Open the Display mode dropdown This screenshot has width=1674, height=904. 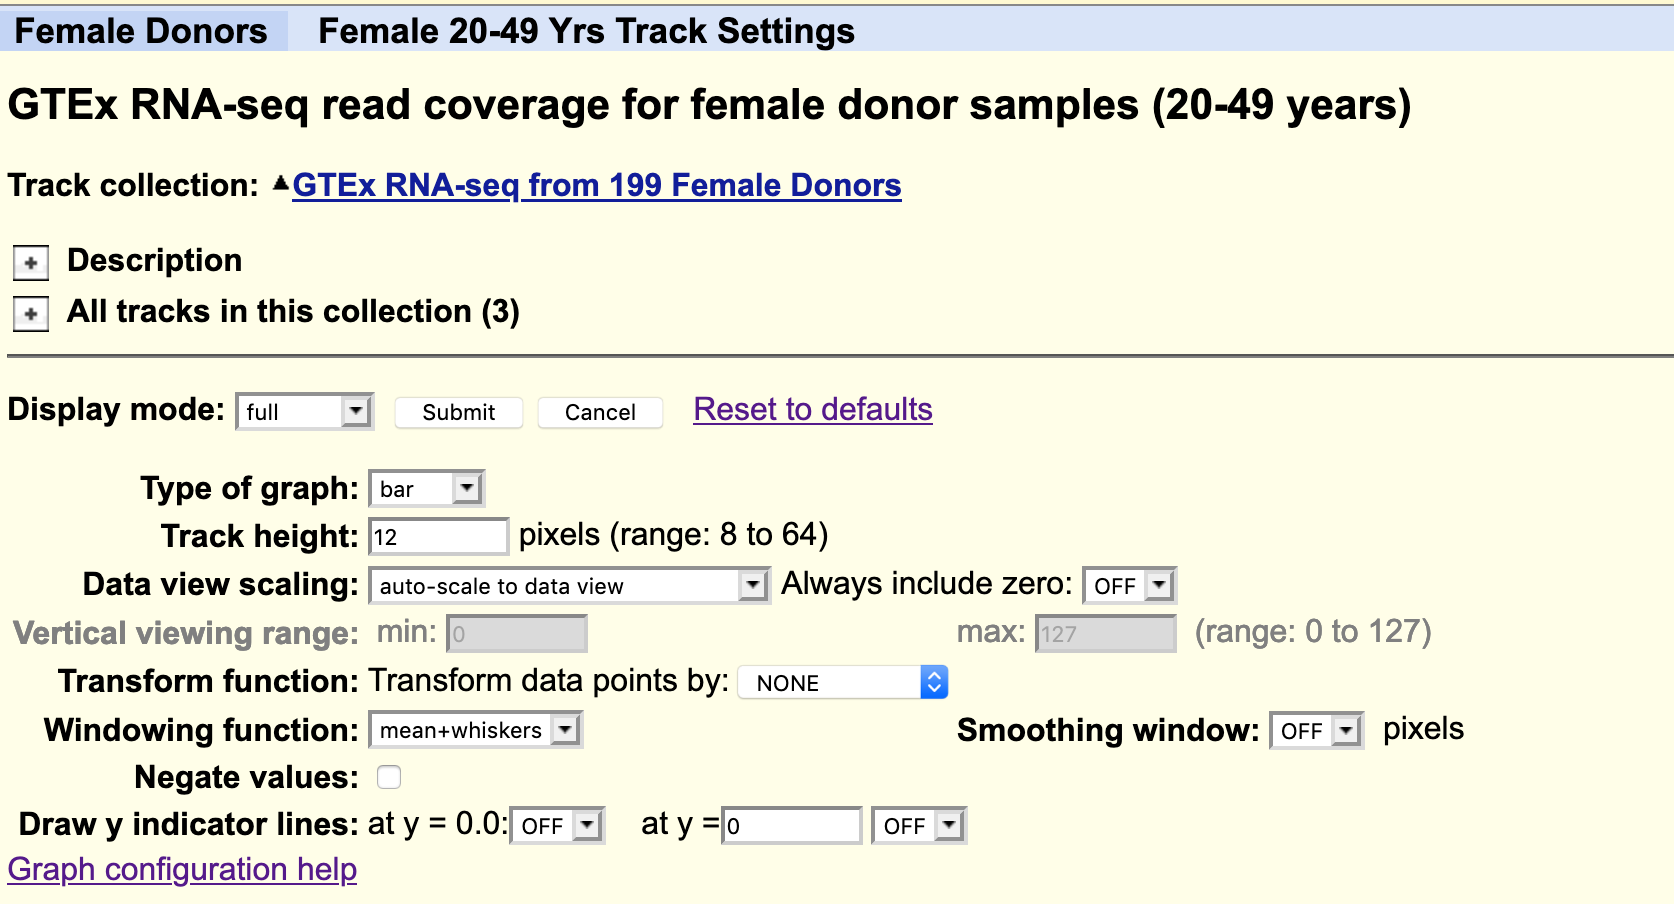[x=304, y=412]
